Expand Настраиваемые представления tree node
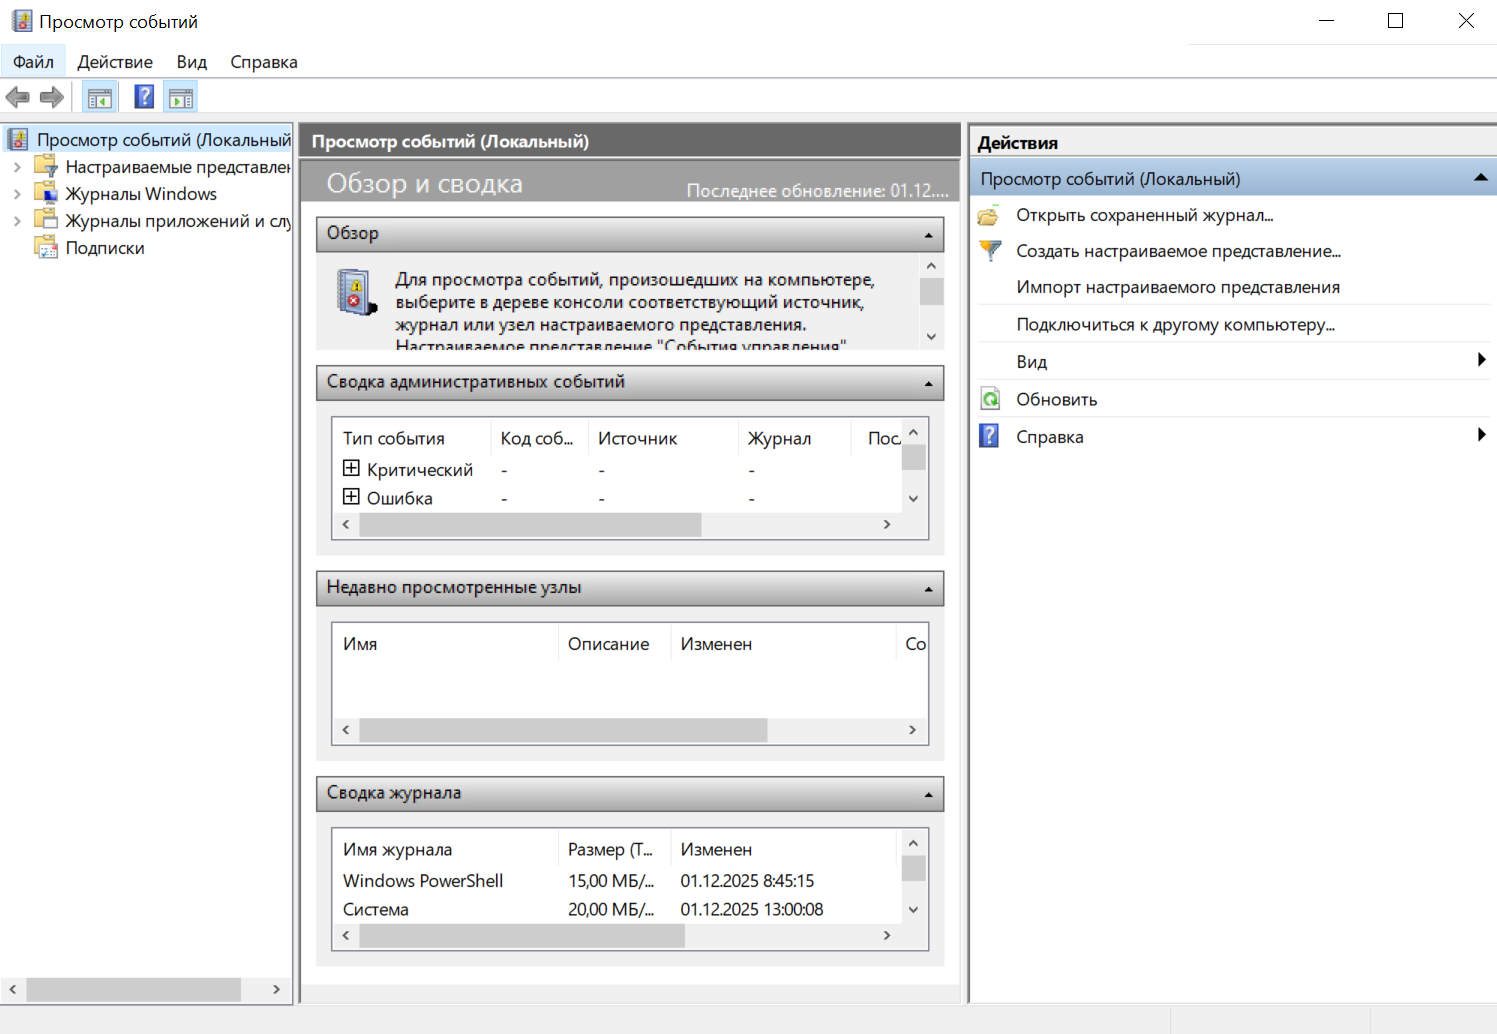 (x=17, y=167)
